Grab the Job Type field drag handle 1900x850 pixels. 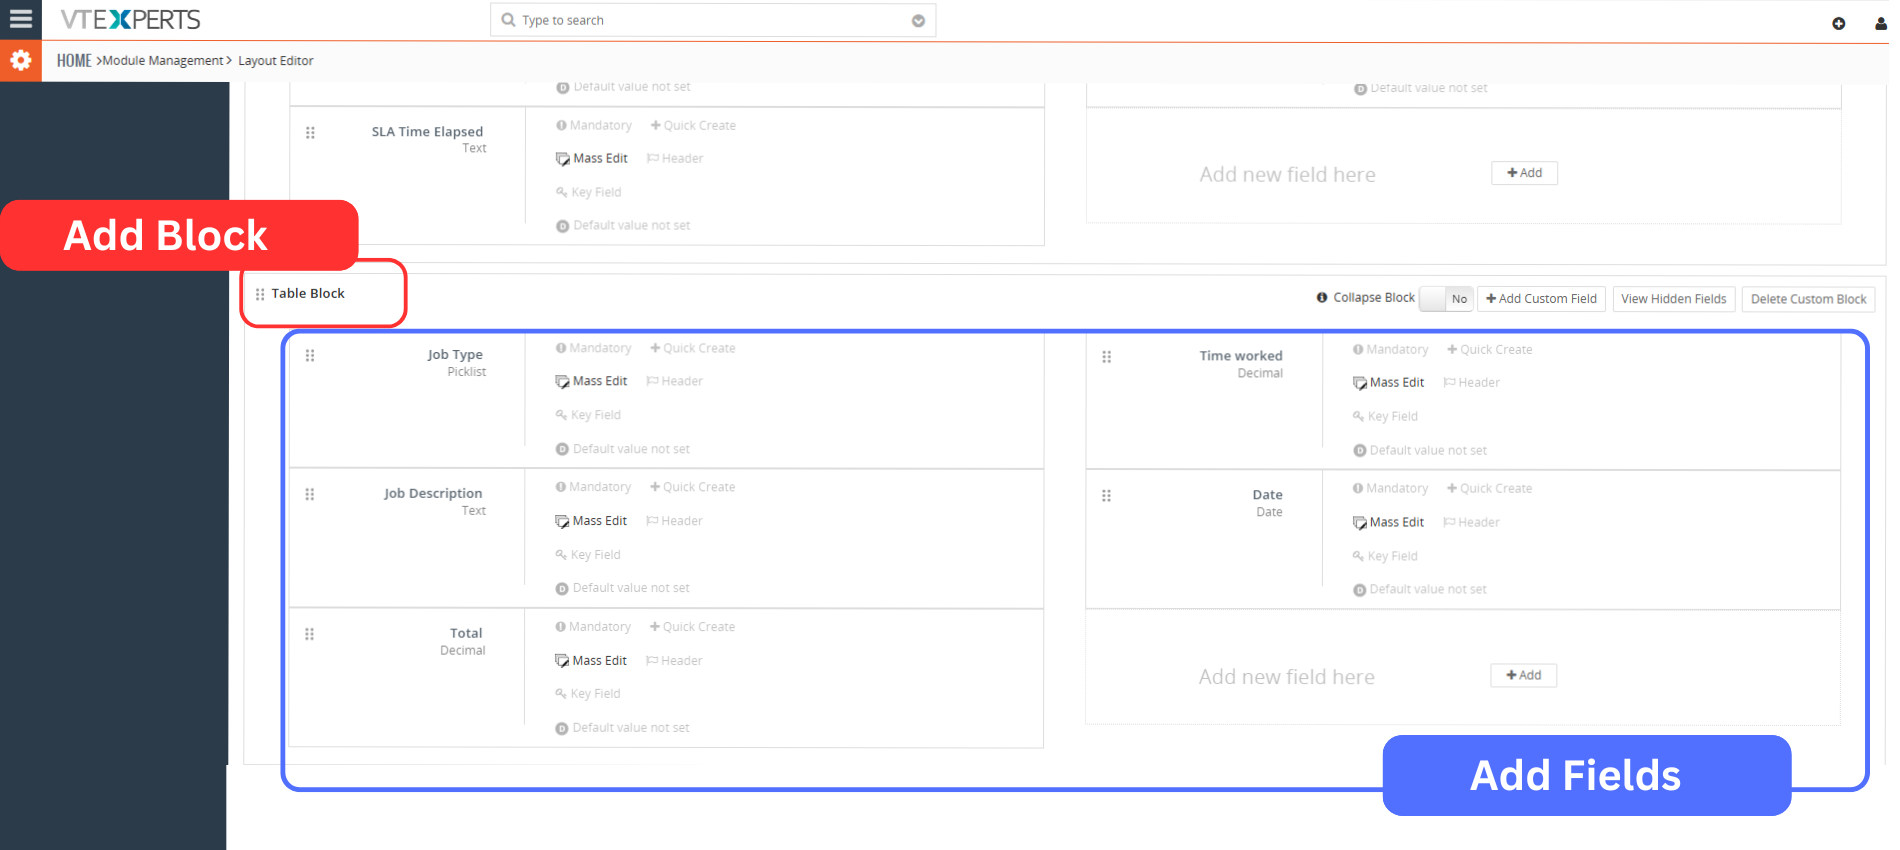click(310, 355)
